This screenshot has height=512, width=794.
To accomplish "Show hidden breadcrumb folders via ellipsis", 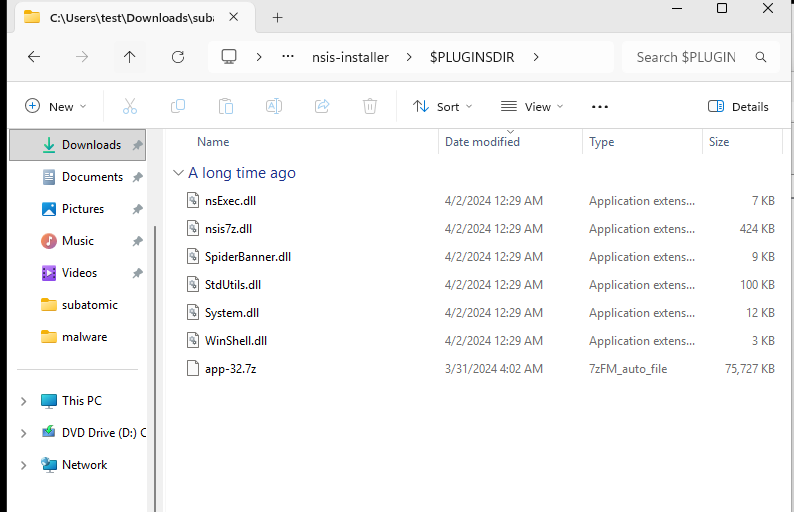I will click(288, 56).
